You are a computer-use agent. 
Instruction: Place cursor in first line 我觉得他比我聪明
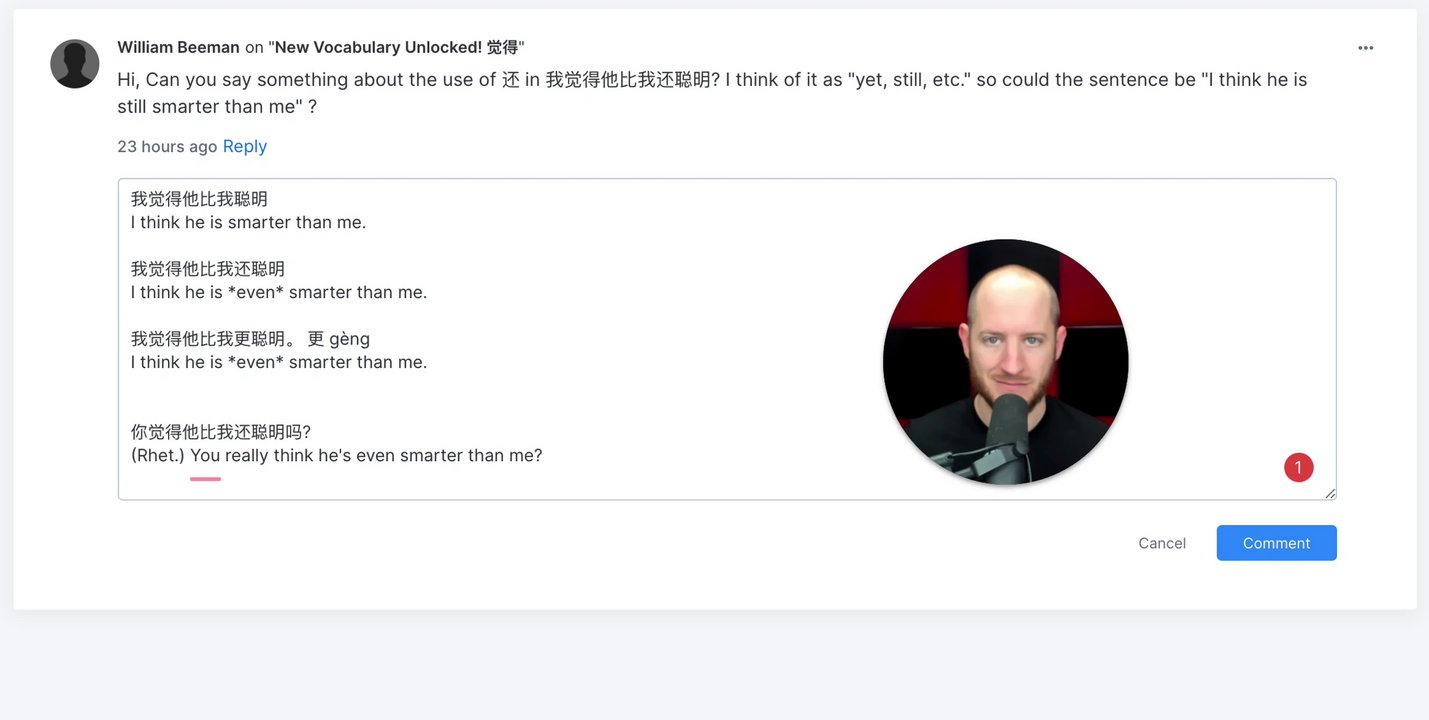[x=199, y=199]
